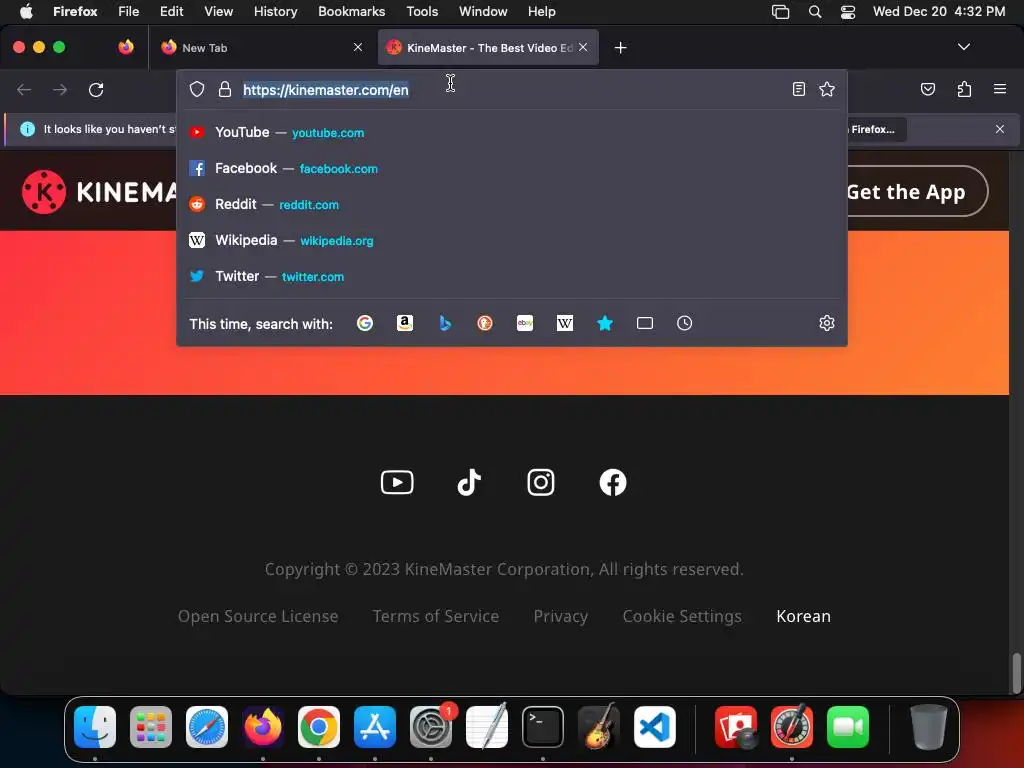Search with Google in address bar
1024x768 pixels.
pos(364,323)
